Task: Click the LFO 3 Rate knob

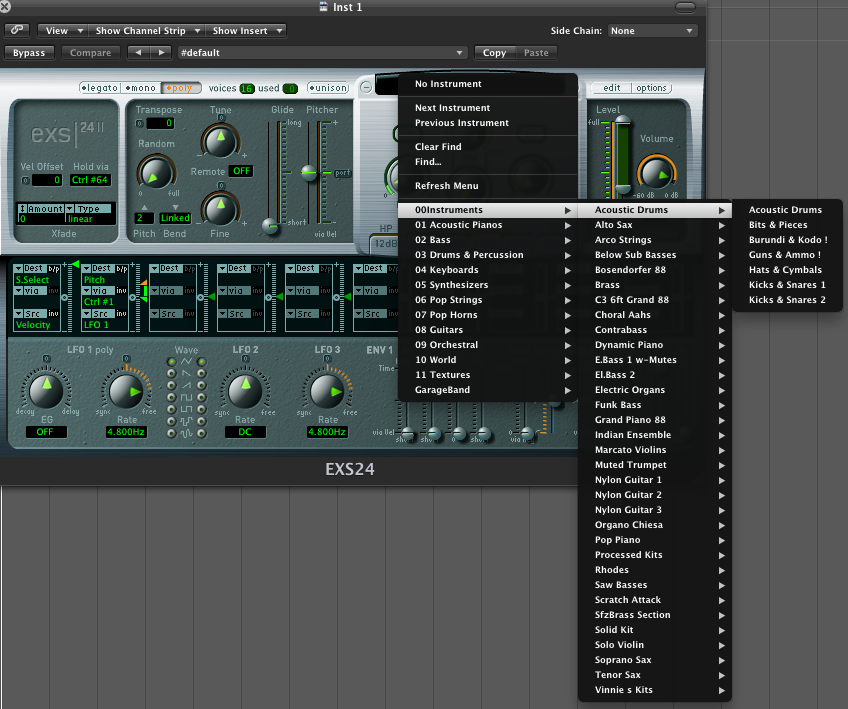Action: pos(327,390)
